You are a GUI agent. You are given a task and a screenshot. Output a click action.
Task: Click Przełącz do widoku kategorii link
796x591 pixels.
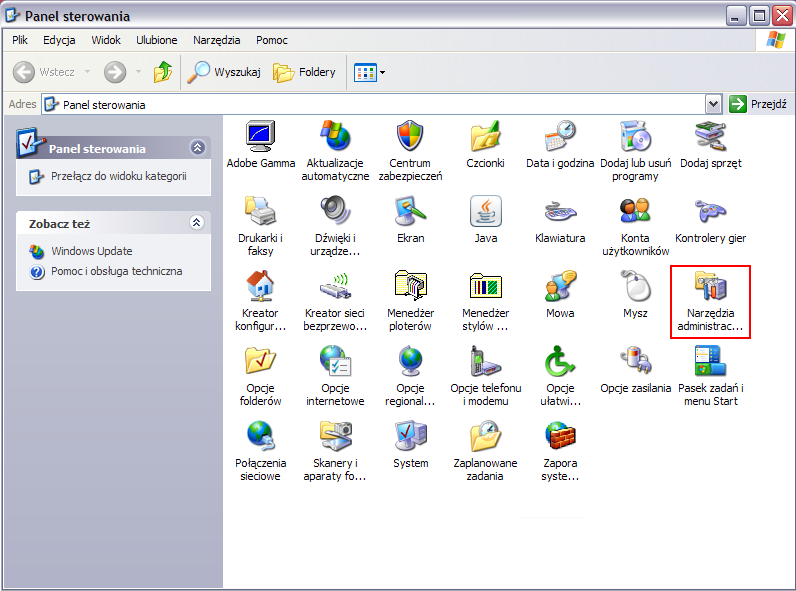click(118, 176)
